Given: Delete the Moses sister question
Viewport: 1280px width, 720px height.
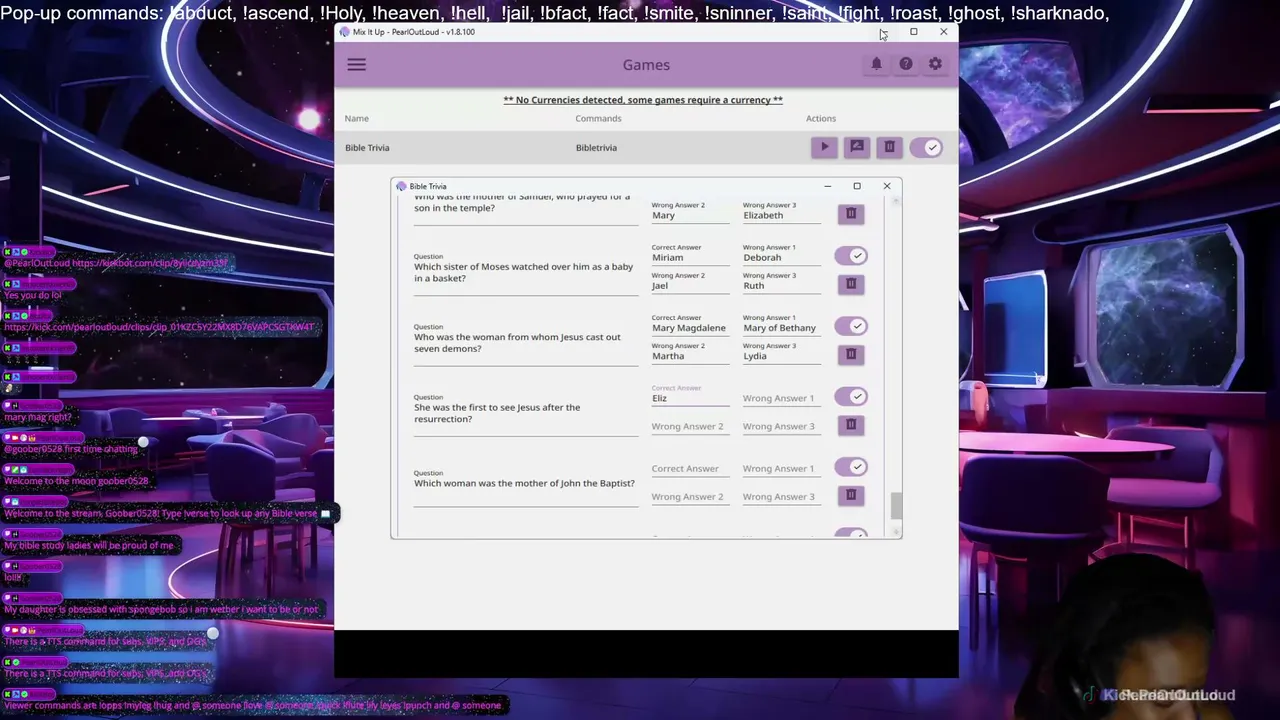Looking at the screenshot, I should click(851, 284).
